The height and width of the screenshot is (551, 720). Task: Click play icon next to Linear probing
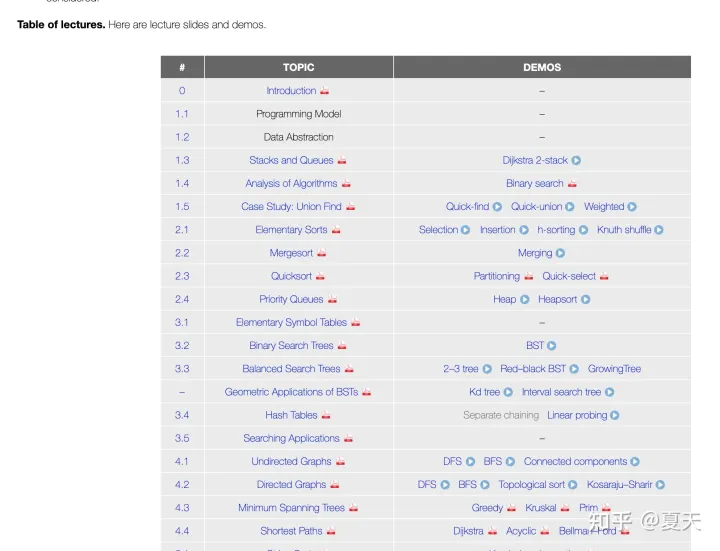pos(614,415)
